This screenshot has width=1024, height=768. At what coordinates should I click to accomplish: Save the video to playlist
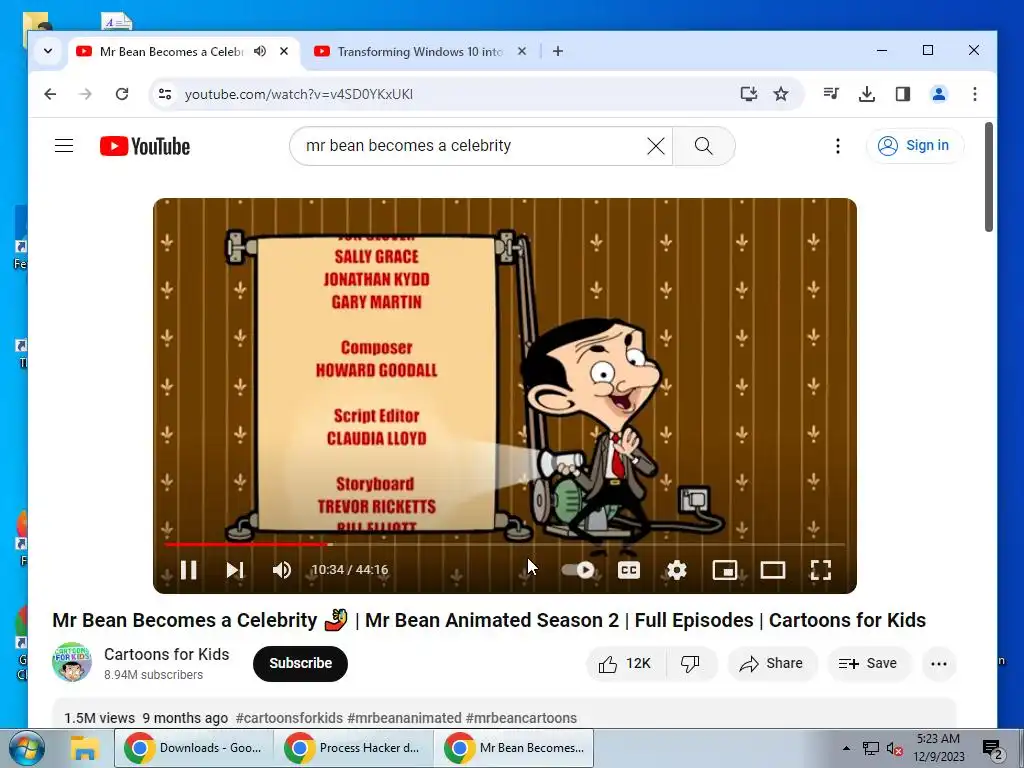(868, 664)
